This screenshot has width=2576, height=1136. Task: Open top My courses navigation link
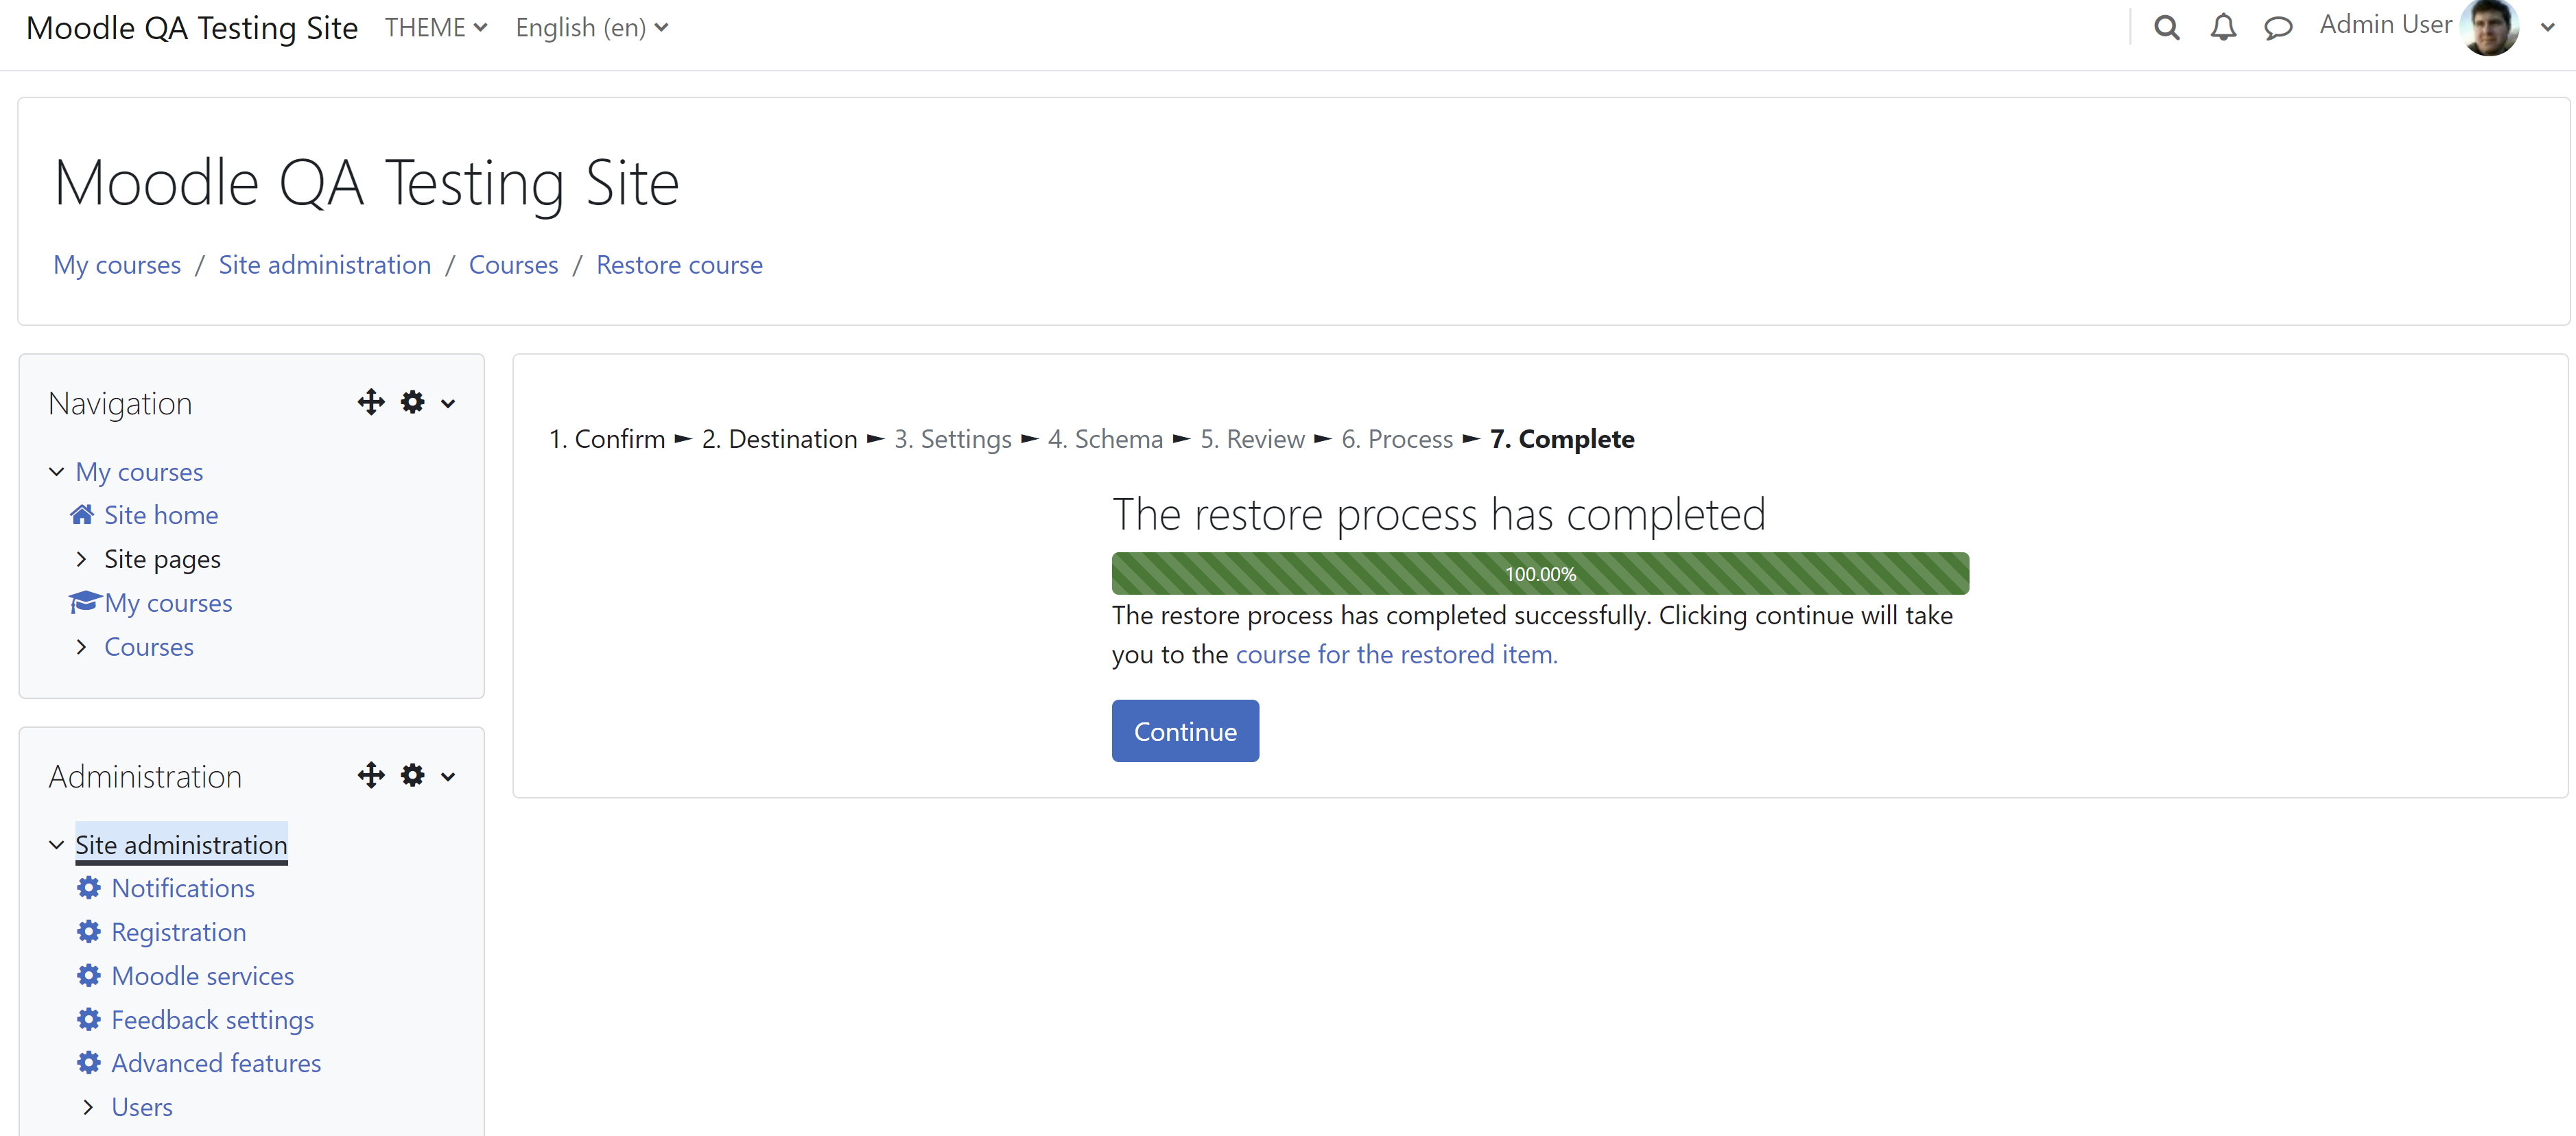point(139,471)
